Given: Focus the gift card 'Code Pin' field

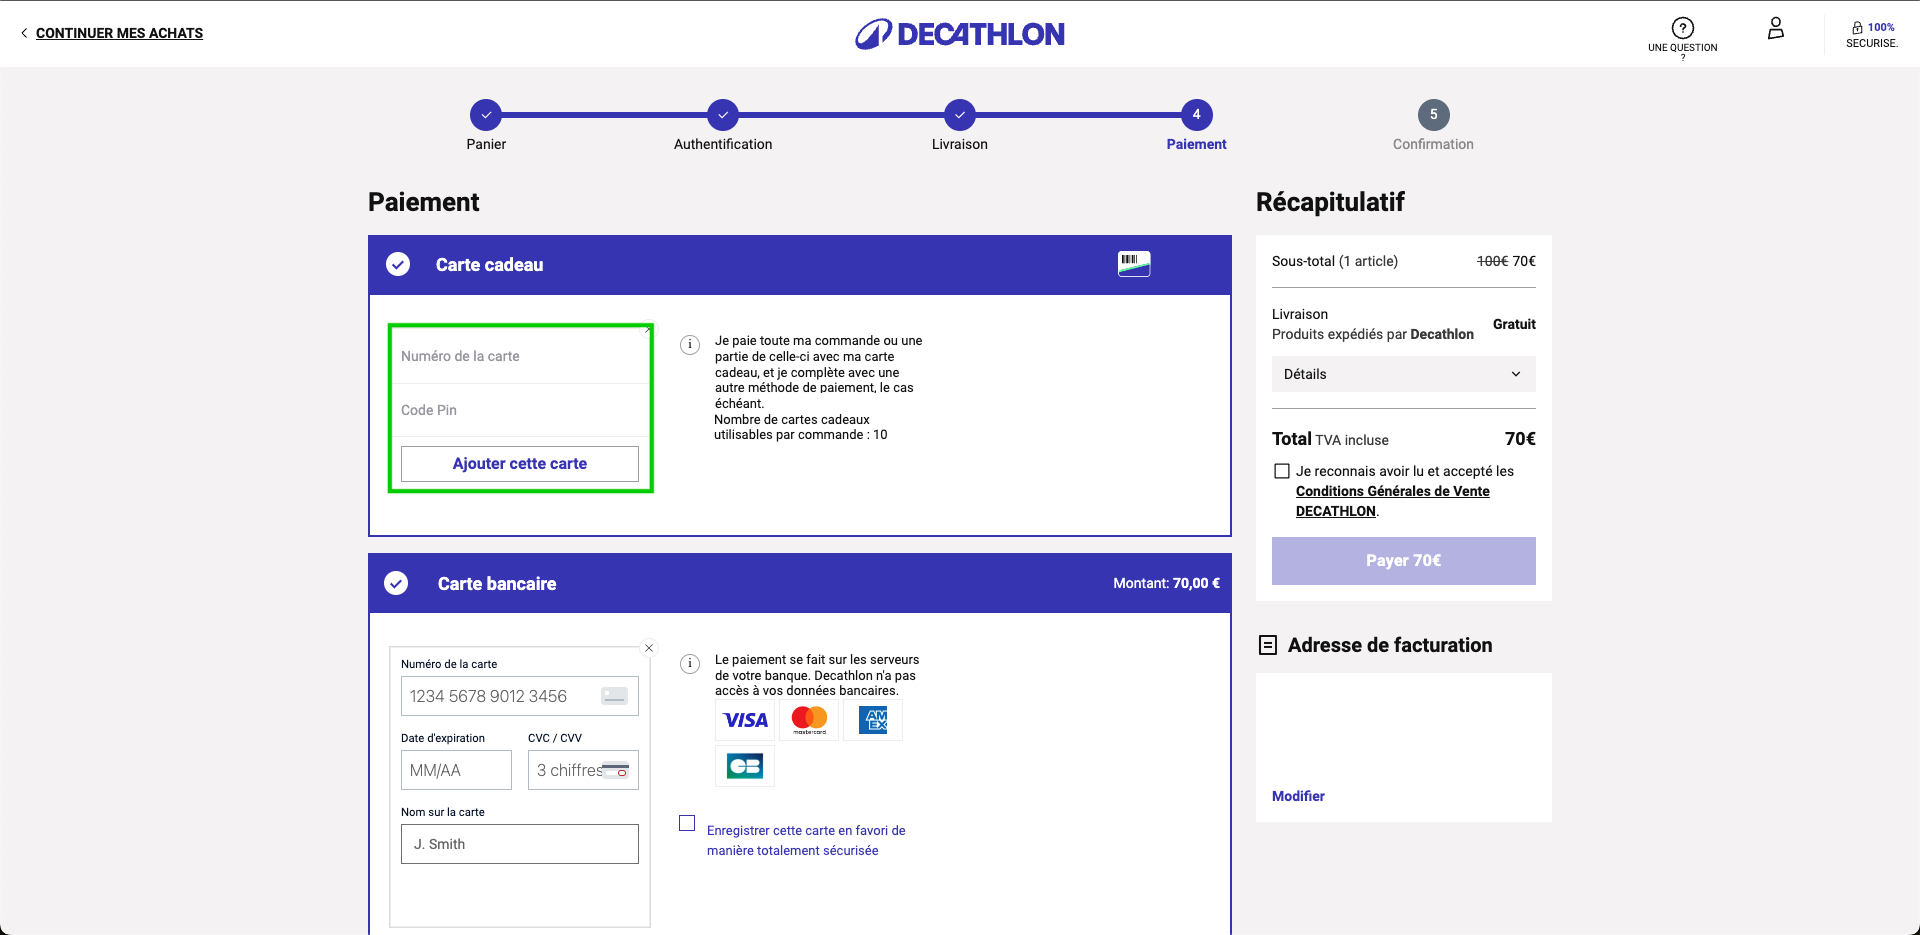Looking at the screenshot, I should tap(519, 410).
